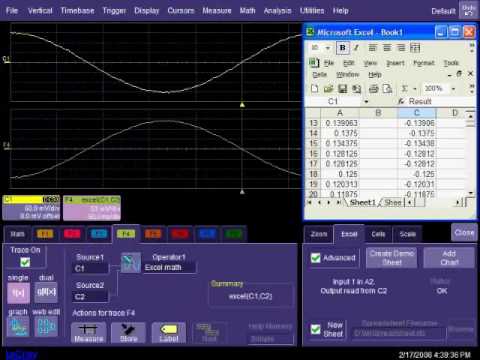Image resolution: width=480 pixels, height=360 pixels.
Task: Click Measure action for trace F4
Action: (89, 333)
